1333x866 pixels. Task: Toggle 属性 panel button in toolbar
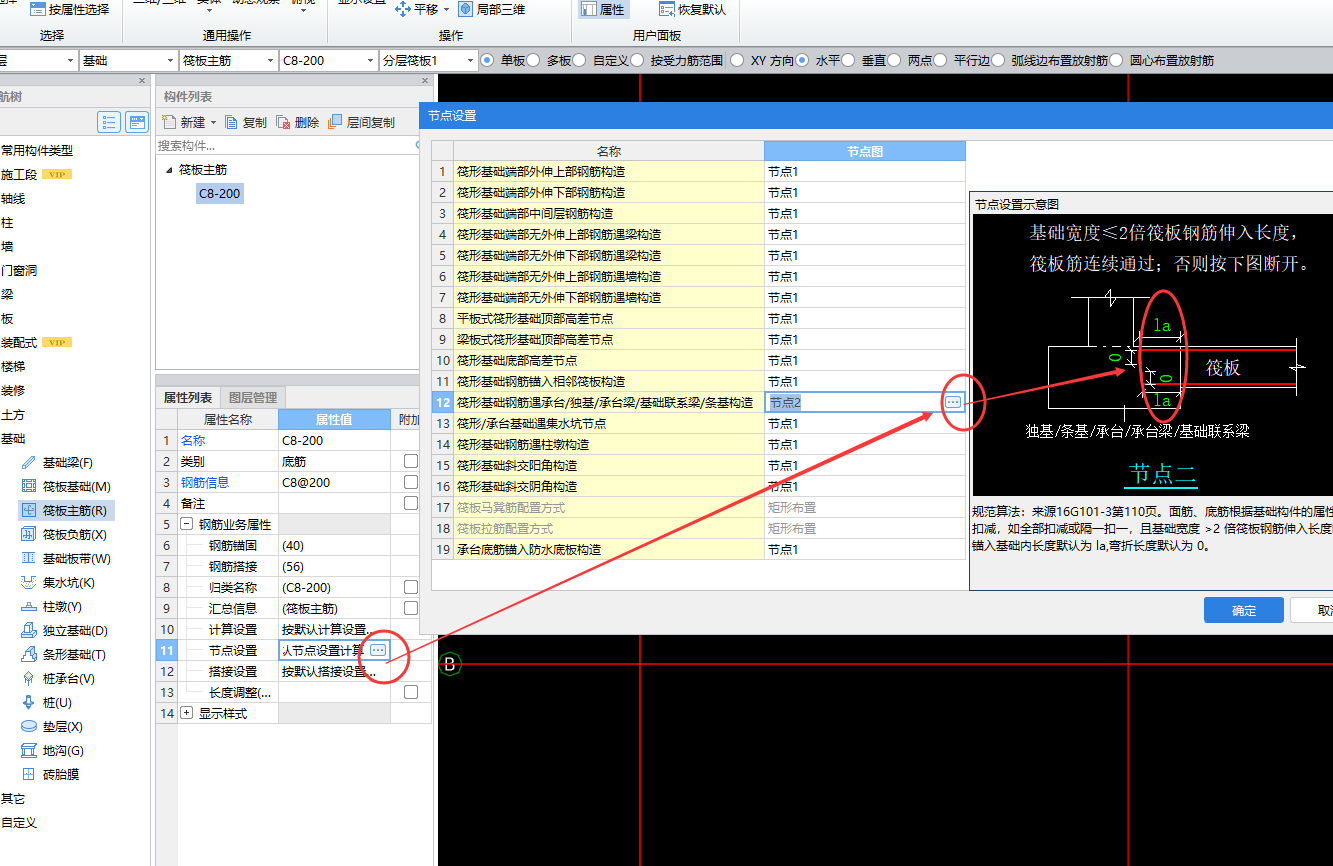[x=603, y=9]
